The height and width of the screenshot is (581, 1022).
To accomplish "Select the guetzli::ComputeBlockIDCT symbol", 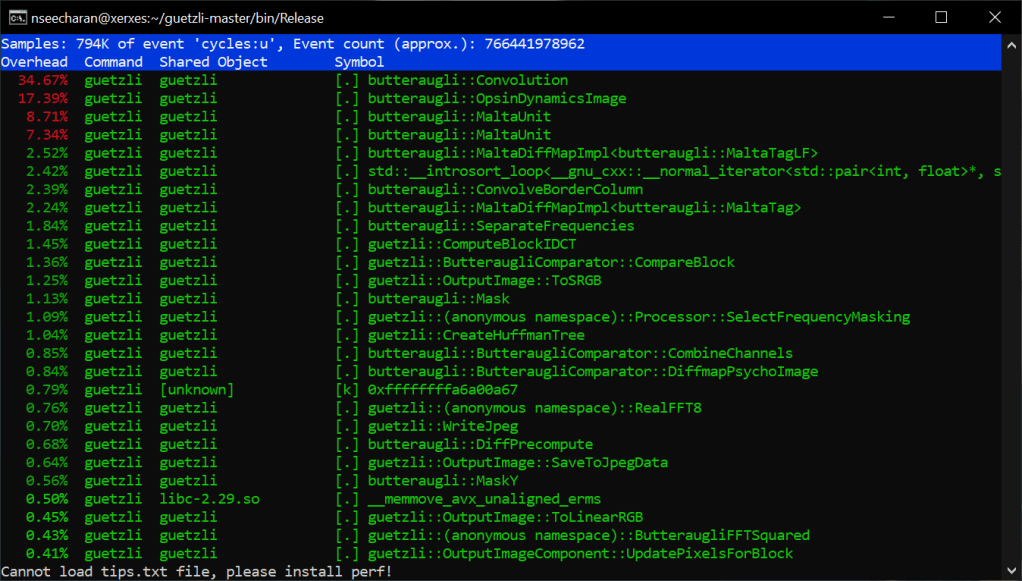I will (x=471, y=244).
